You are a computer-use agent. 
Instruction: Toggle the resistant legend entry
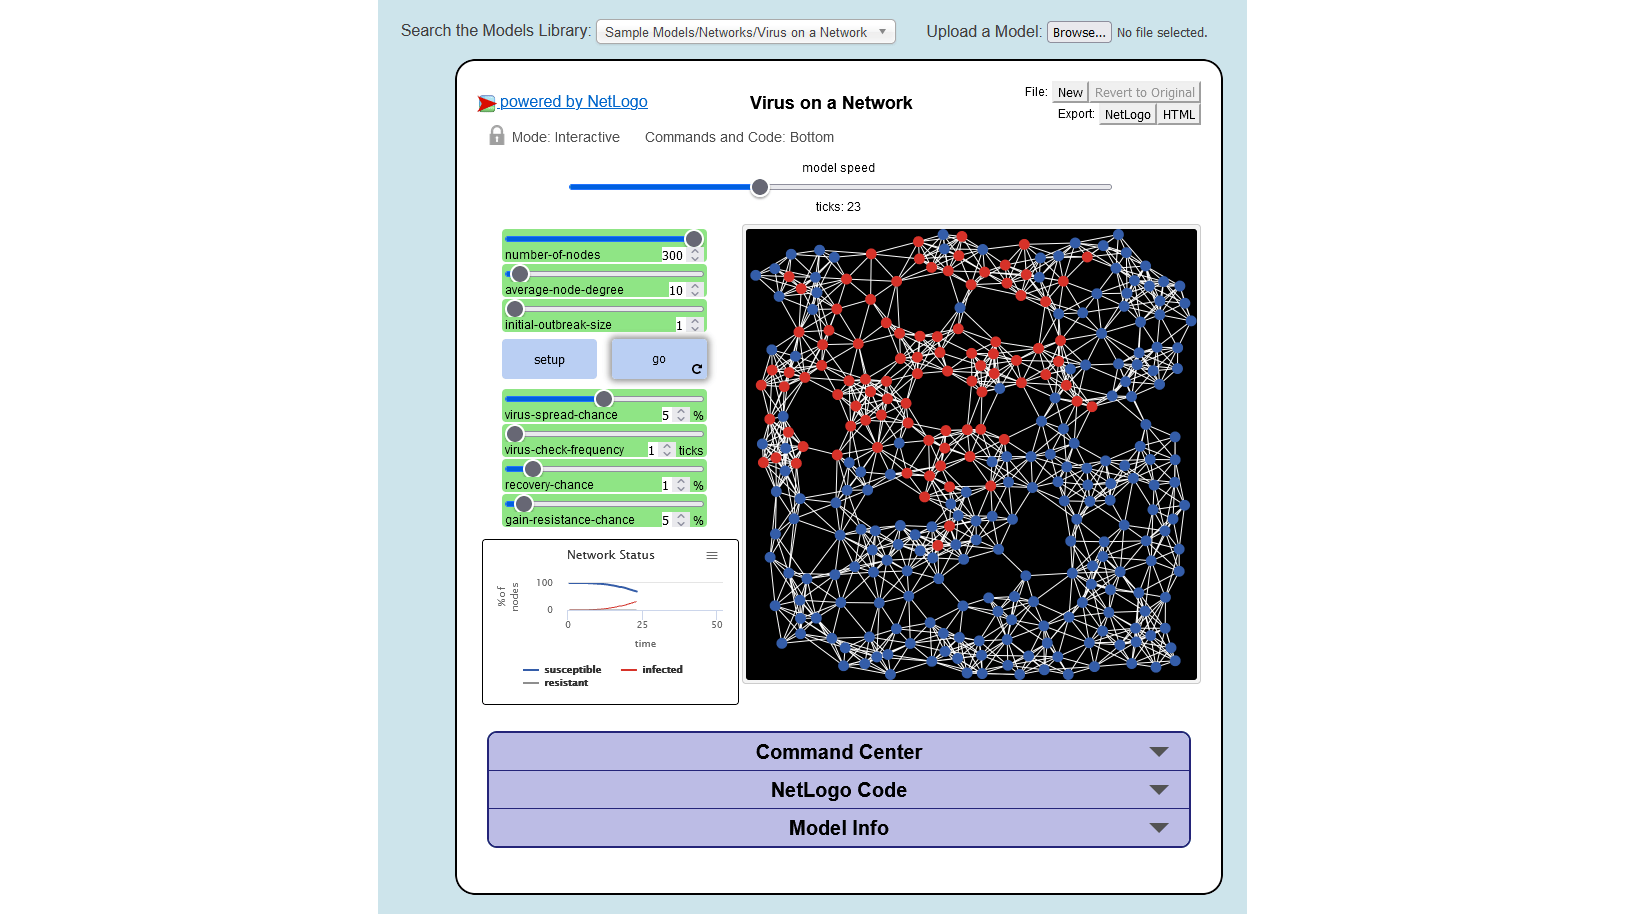[x=556, y=683]
